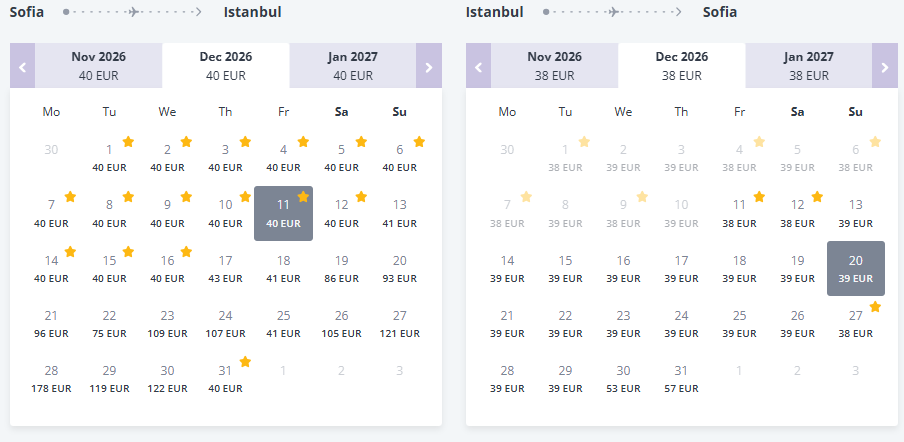Choose return December 25 at 39 EUR
904x442 pixels.
(740, 324)
